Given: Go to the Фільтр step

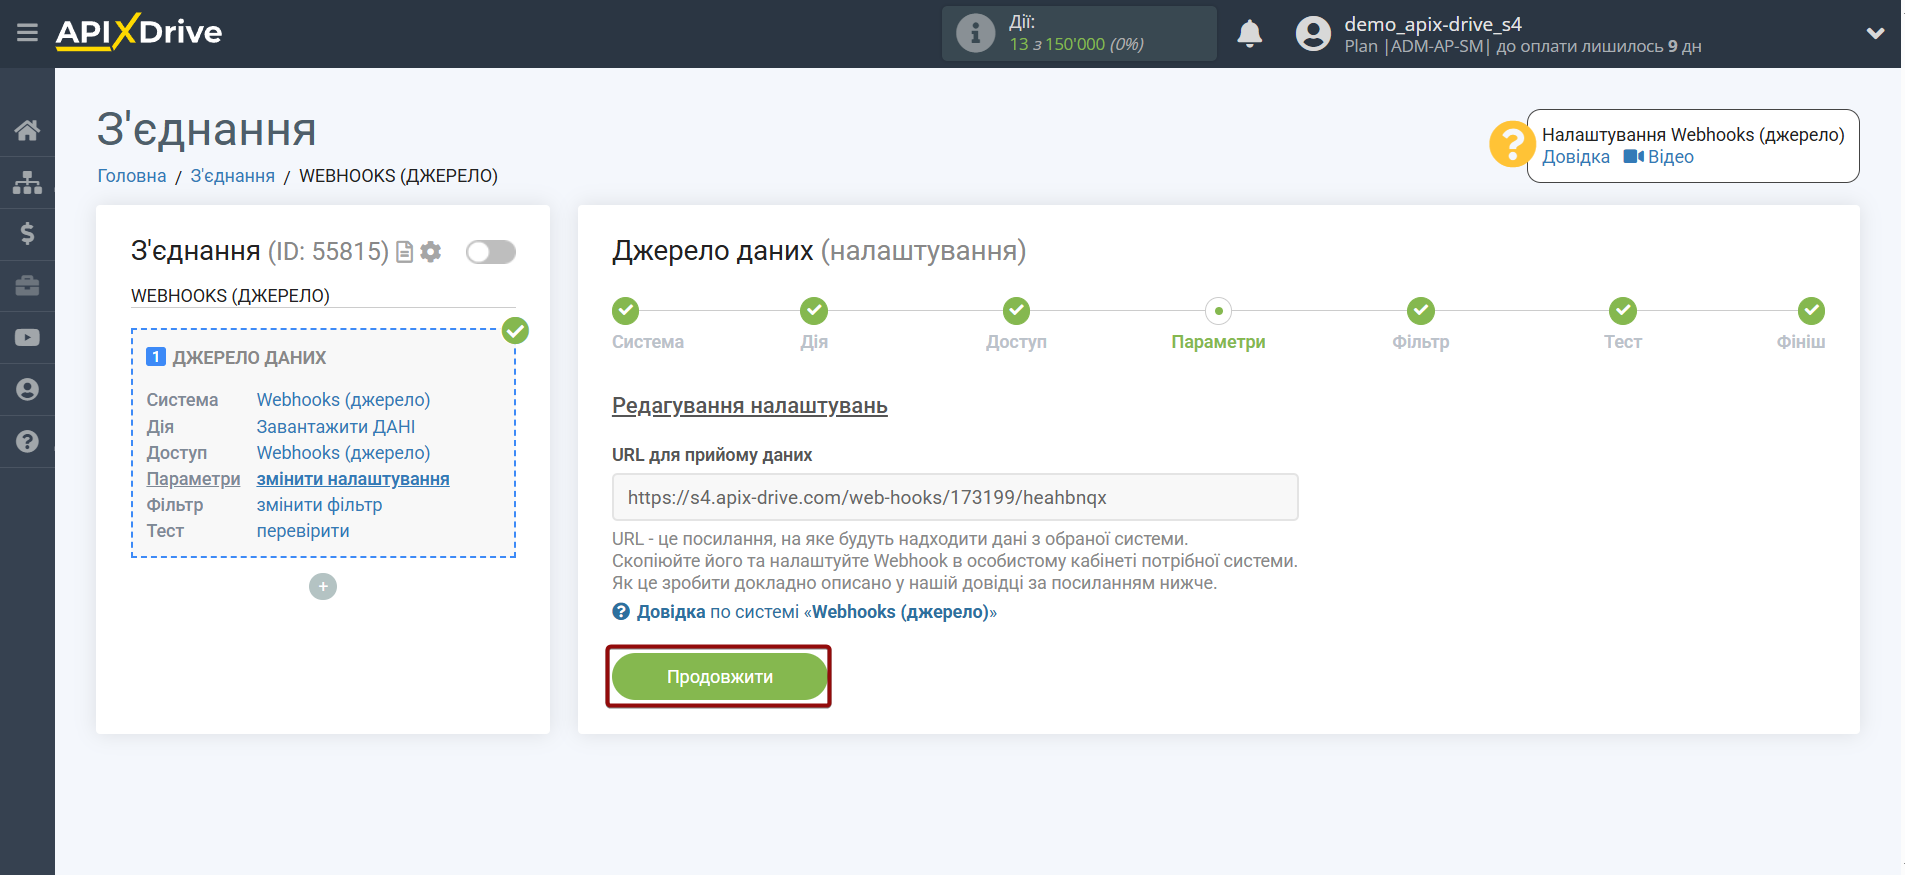Looking at the screenshot, I should coord(1420,311).
